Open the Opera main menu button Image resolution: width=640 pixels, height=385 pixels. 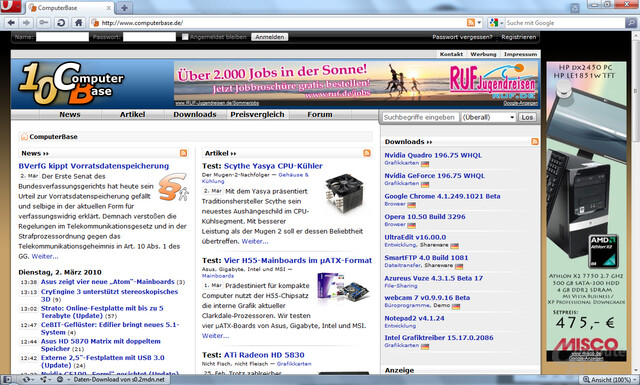(x=11, y=6)
